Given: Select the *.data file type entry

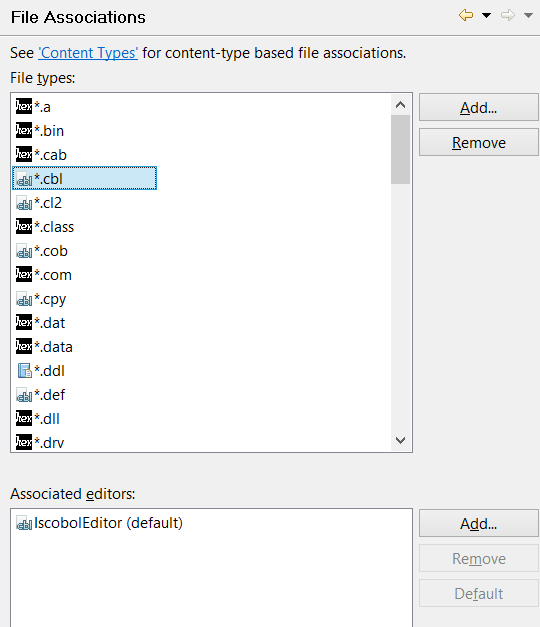Looking at the screenshot, I should [44, 347].
